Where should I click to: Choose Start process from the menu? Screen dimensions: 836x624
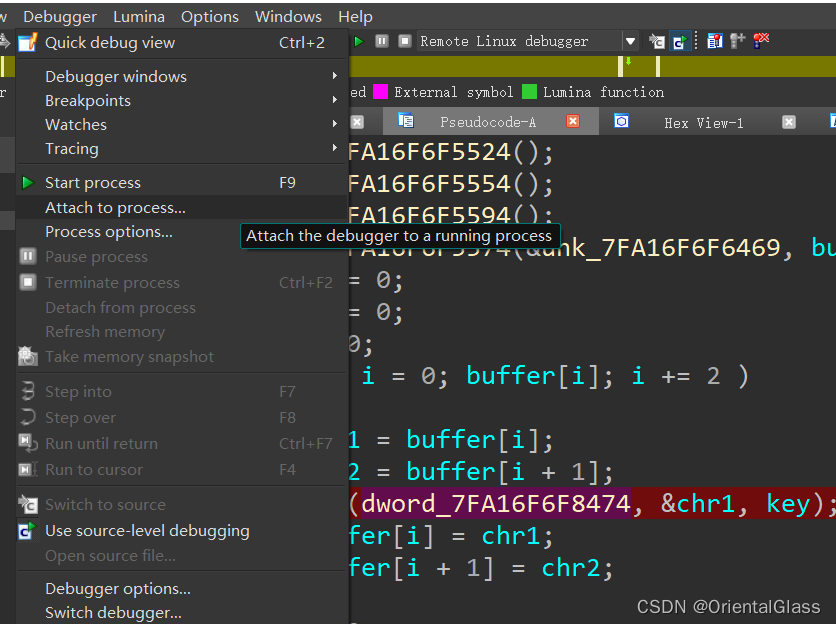click(x=182, y=182)
